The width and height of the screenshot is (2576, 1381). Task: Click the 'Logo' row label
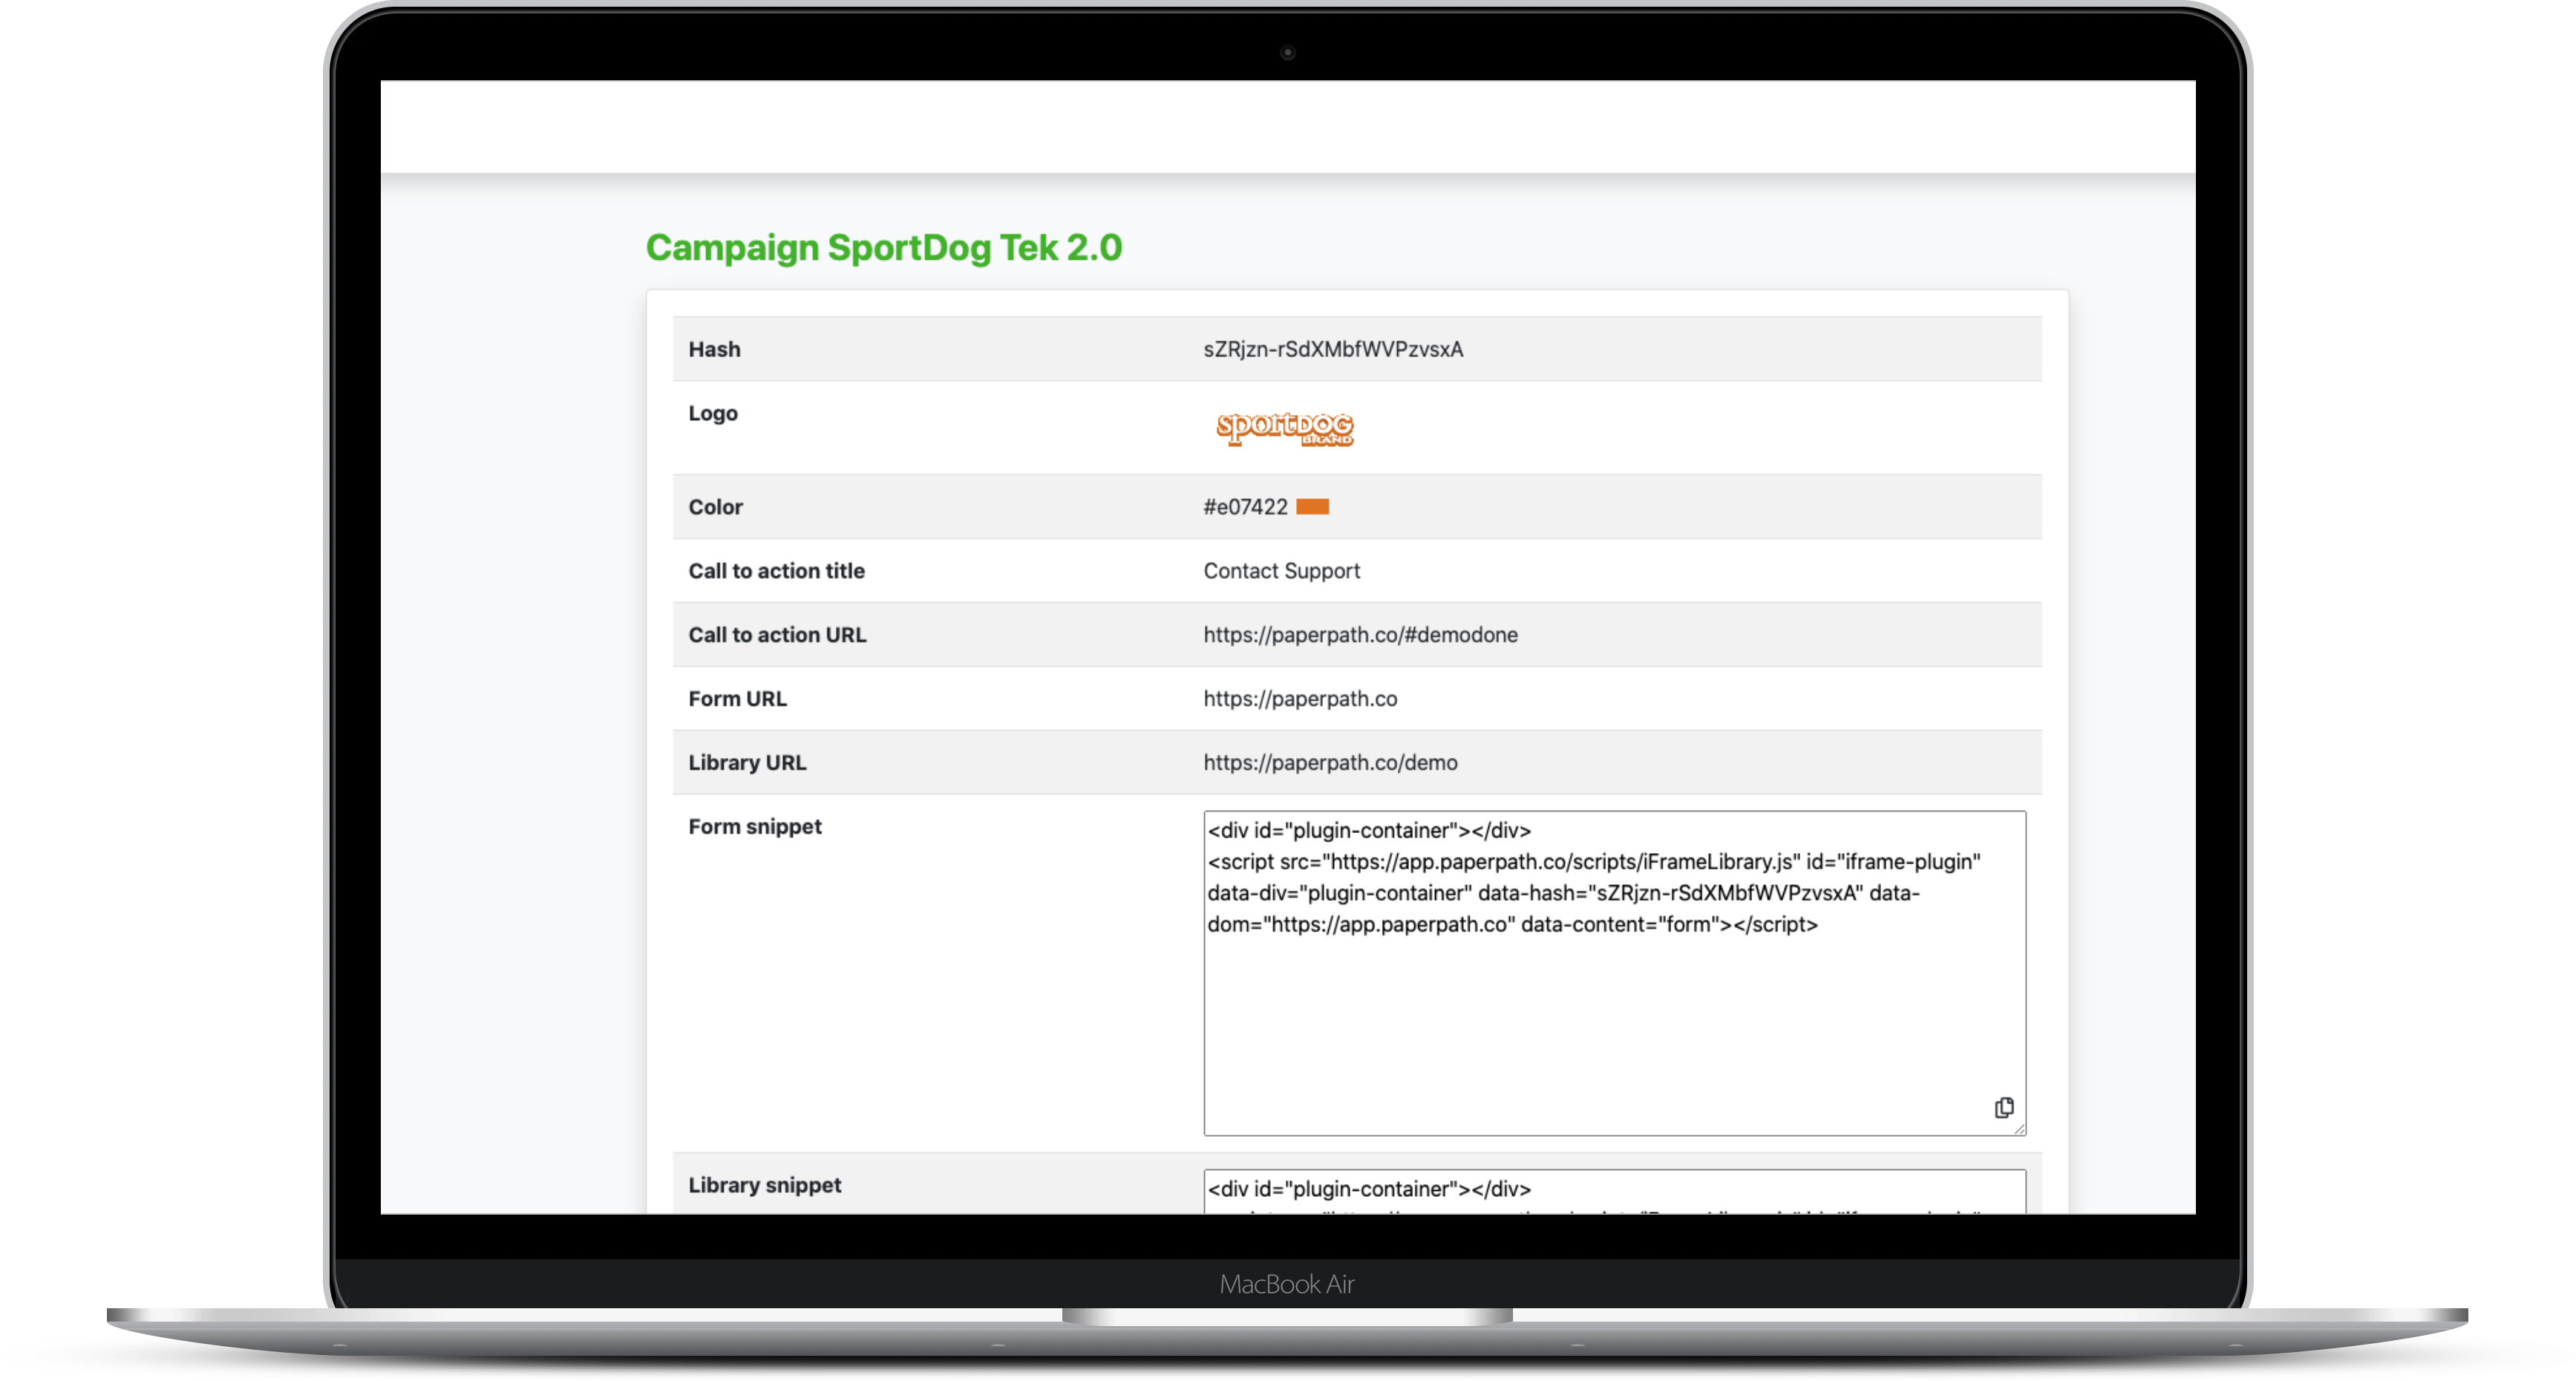point(713,413)
